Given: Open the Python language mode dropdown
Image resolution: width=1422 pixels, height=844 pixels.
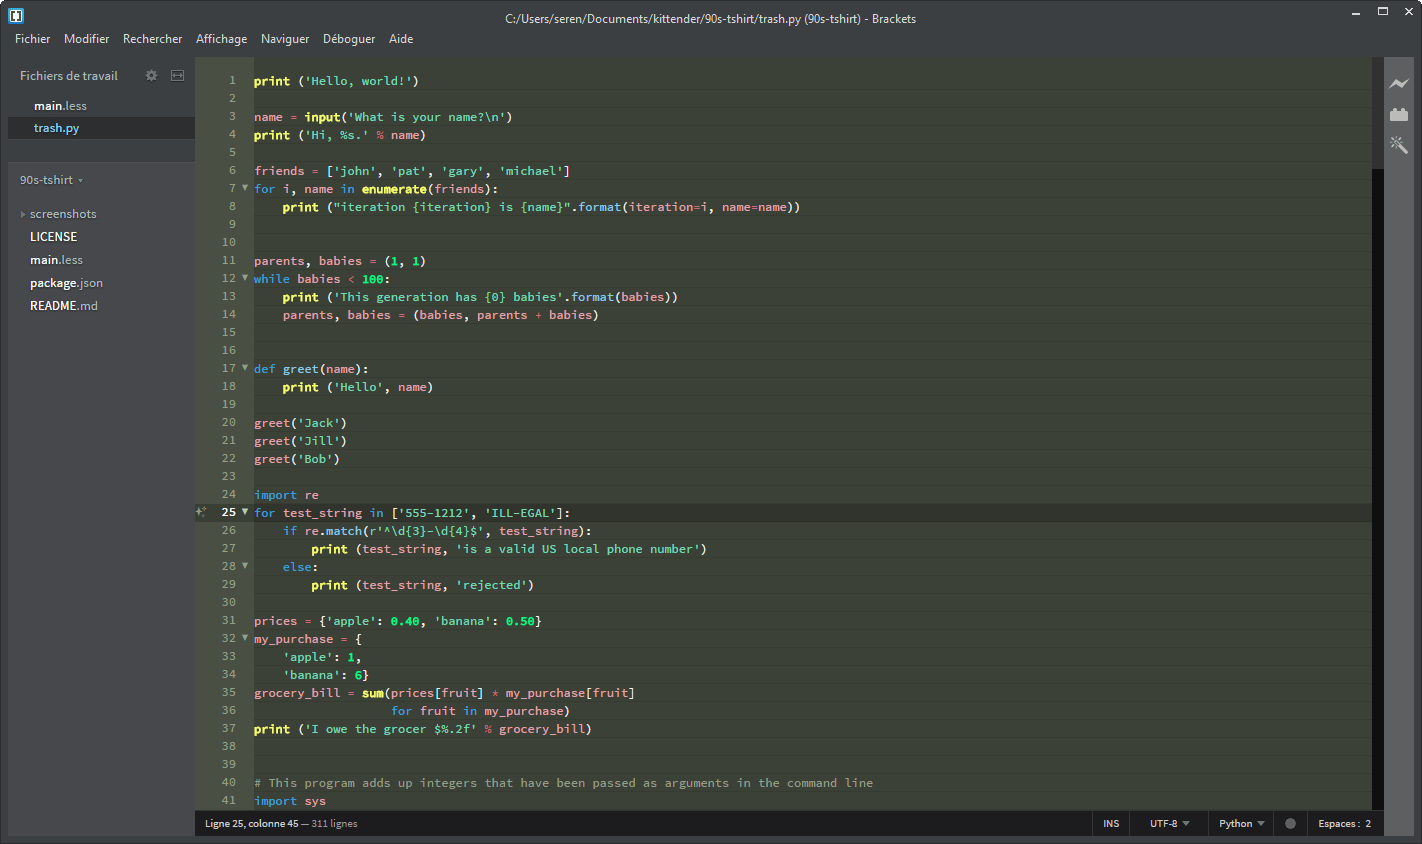Looking at the screenshot, I should [1240, 823].
